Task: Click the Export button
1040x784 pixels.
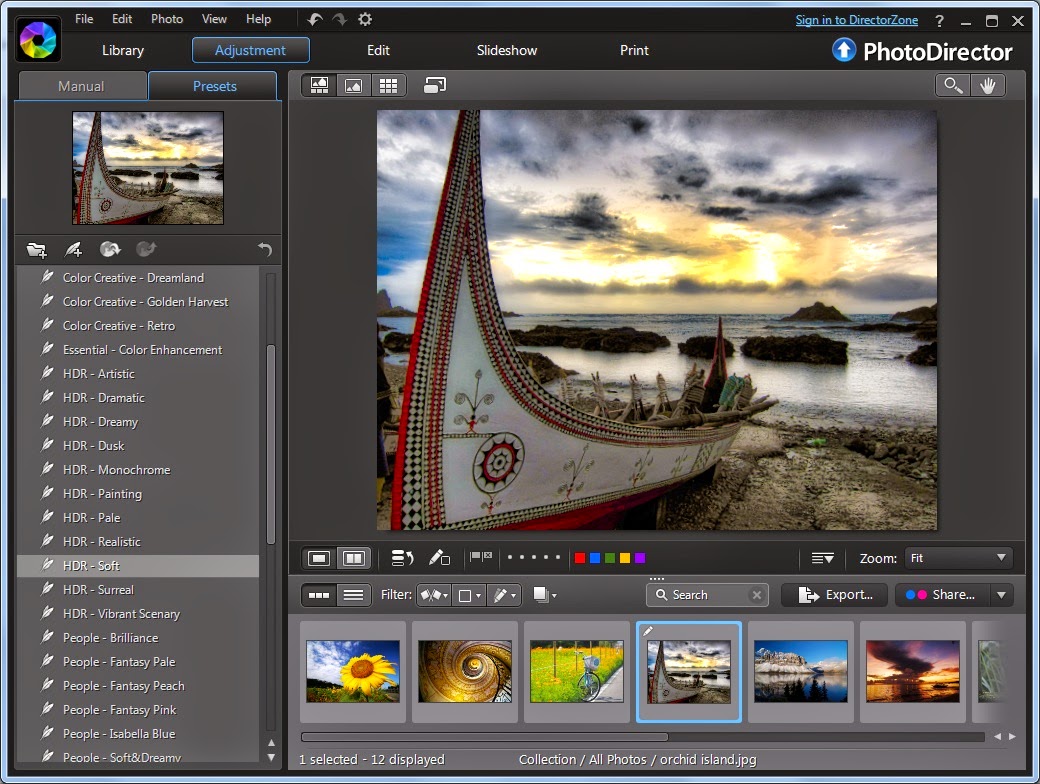Action: pyautogui.click(x=836, y=595)
